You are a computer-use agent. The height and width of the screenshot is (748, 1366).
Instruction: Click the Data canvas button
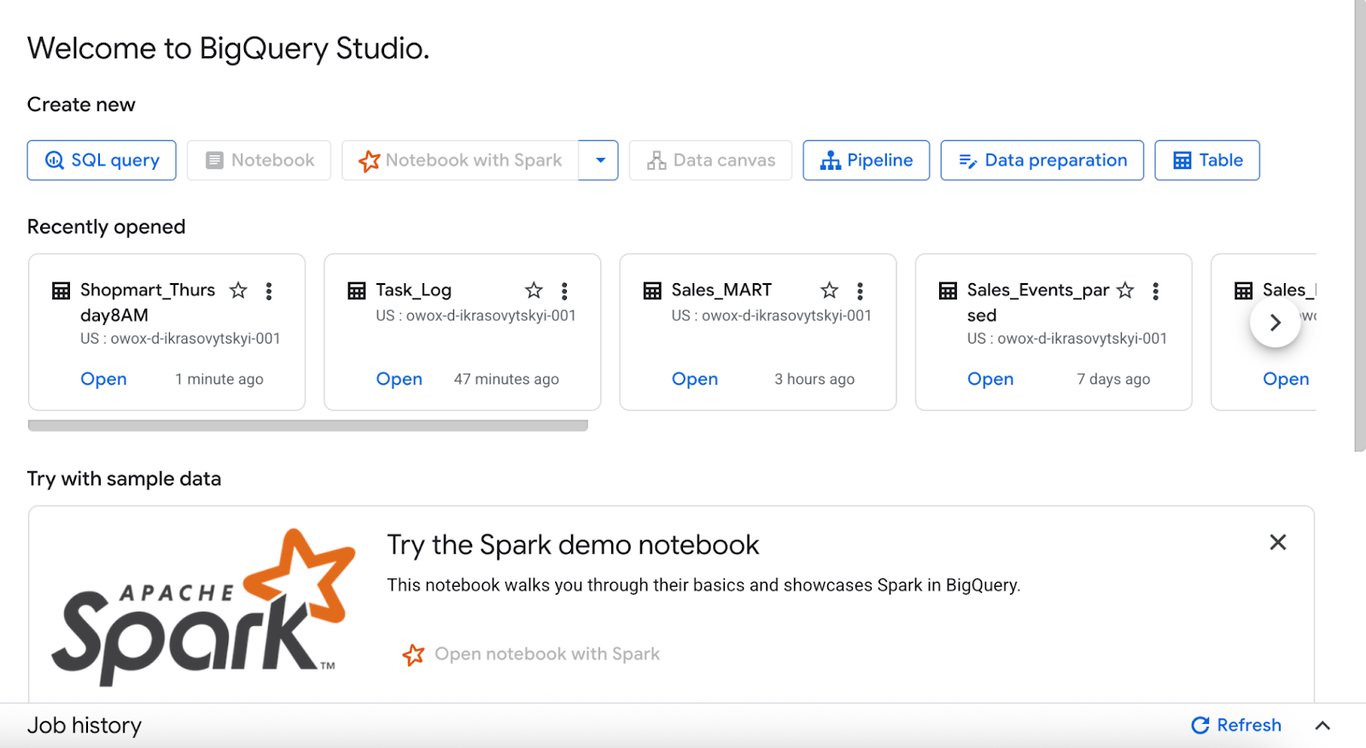click(x=710, y=160)
